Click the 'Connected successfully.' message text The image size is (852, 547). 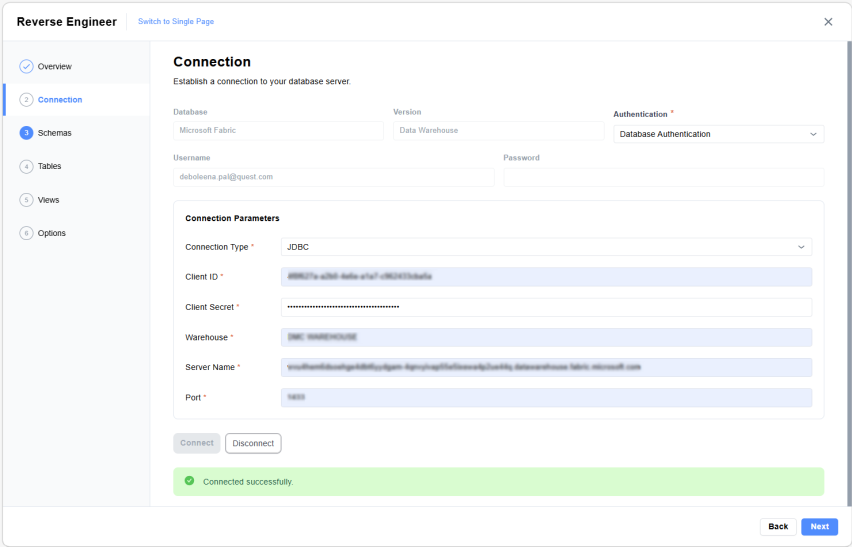248,482
